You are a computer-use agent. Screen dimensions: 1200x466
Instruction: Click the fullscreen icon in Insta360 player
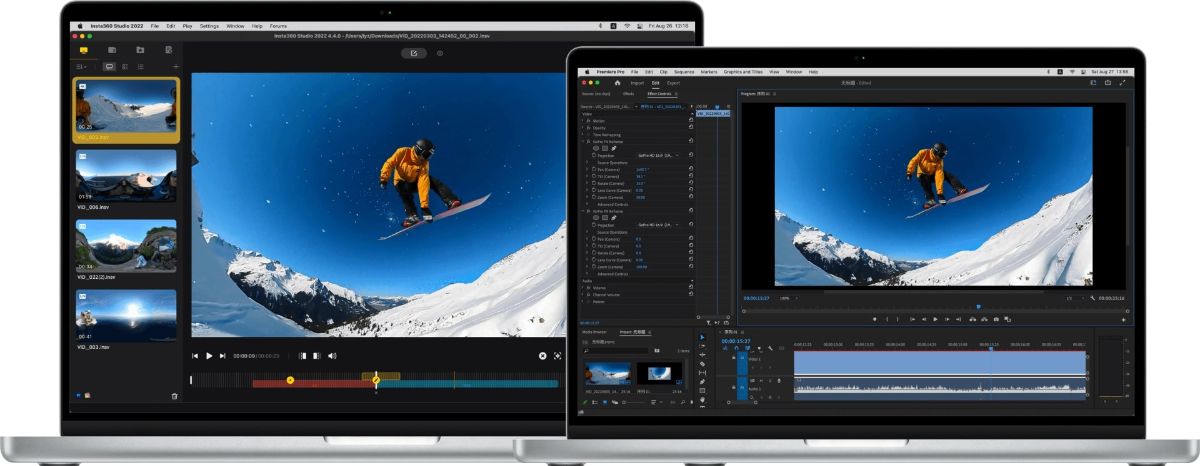pyautogui.click(x=559, y=355)
